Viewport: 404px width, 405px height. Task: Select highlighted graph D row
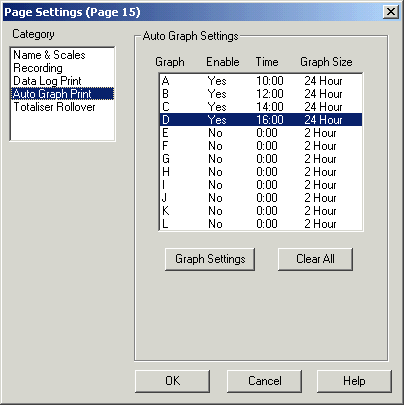tap(261, 120)
